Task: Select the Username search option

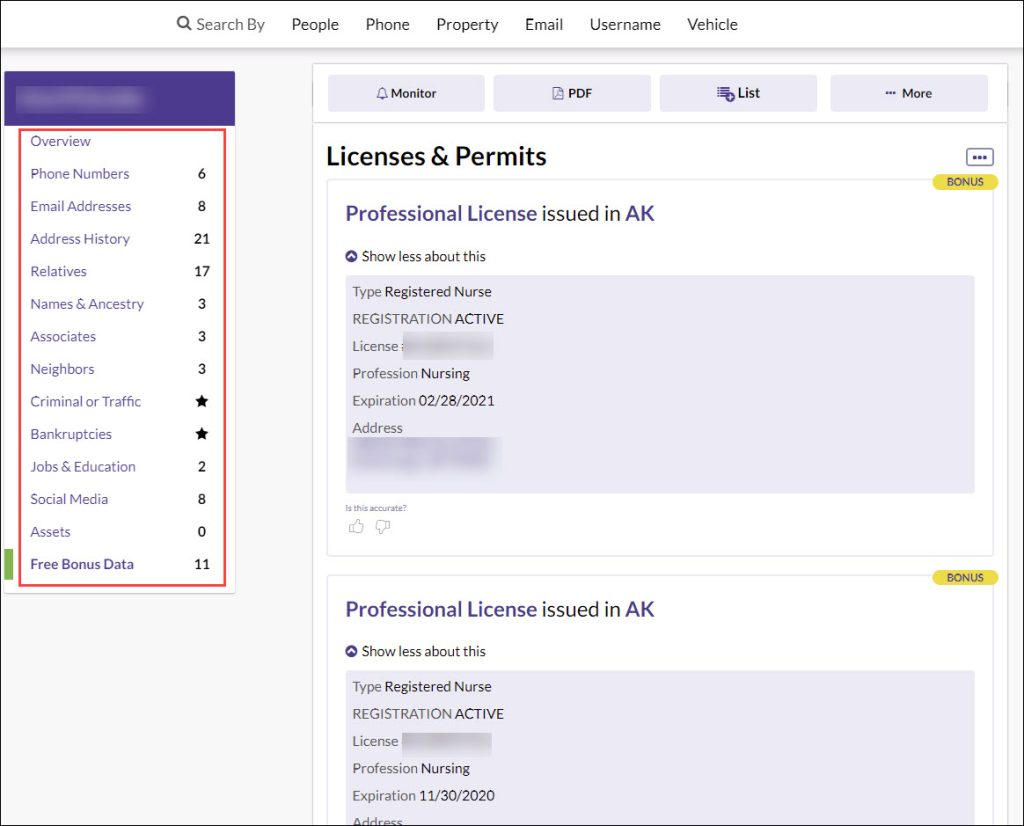Action: [x=625, y=25]
